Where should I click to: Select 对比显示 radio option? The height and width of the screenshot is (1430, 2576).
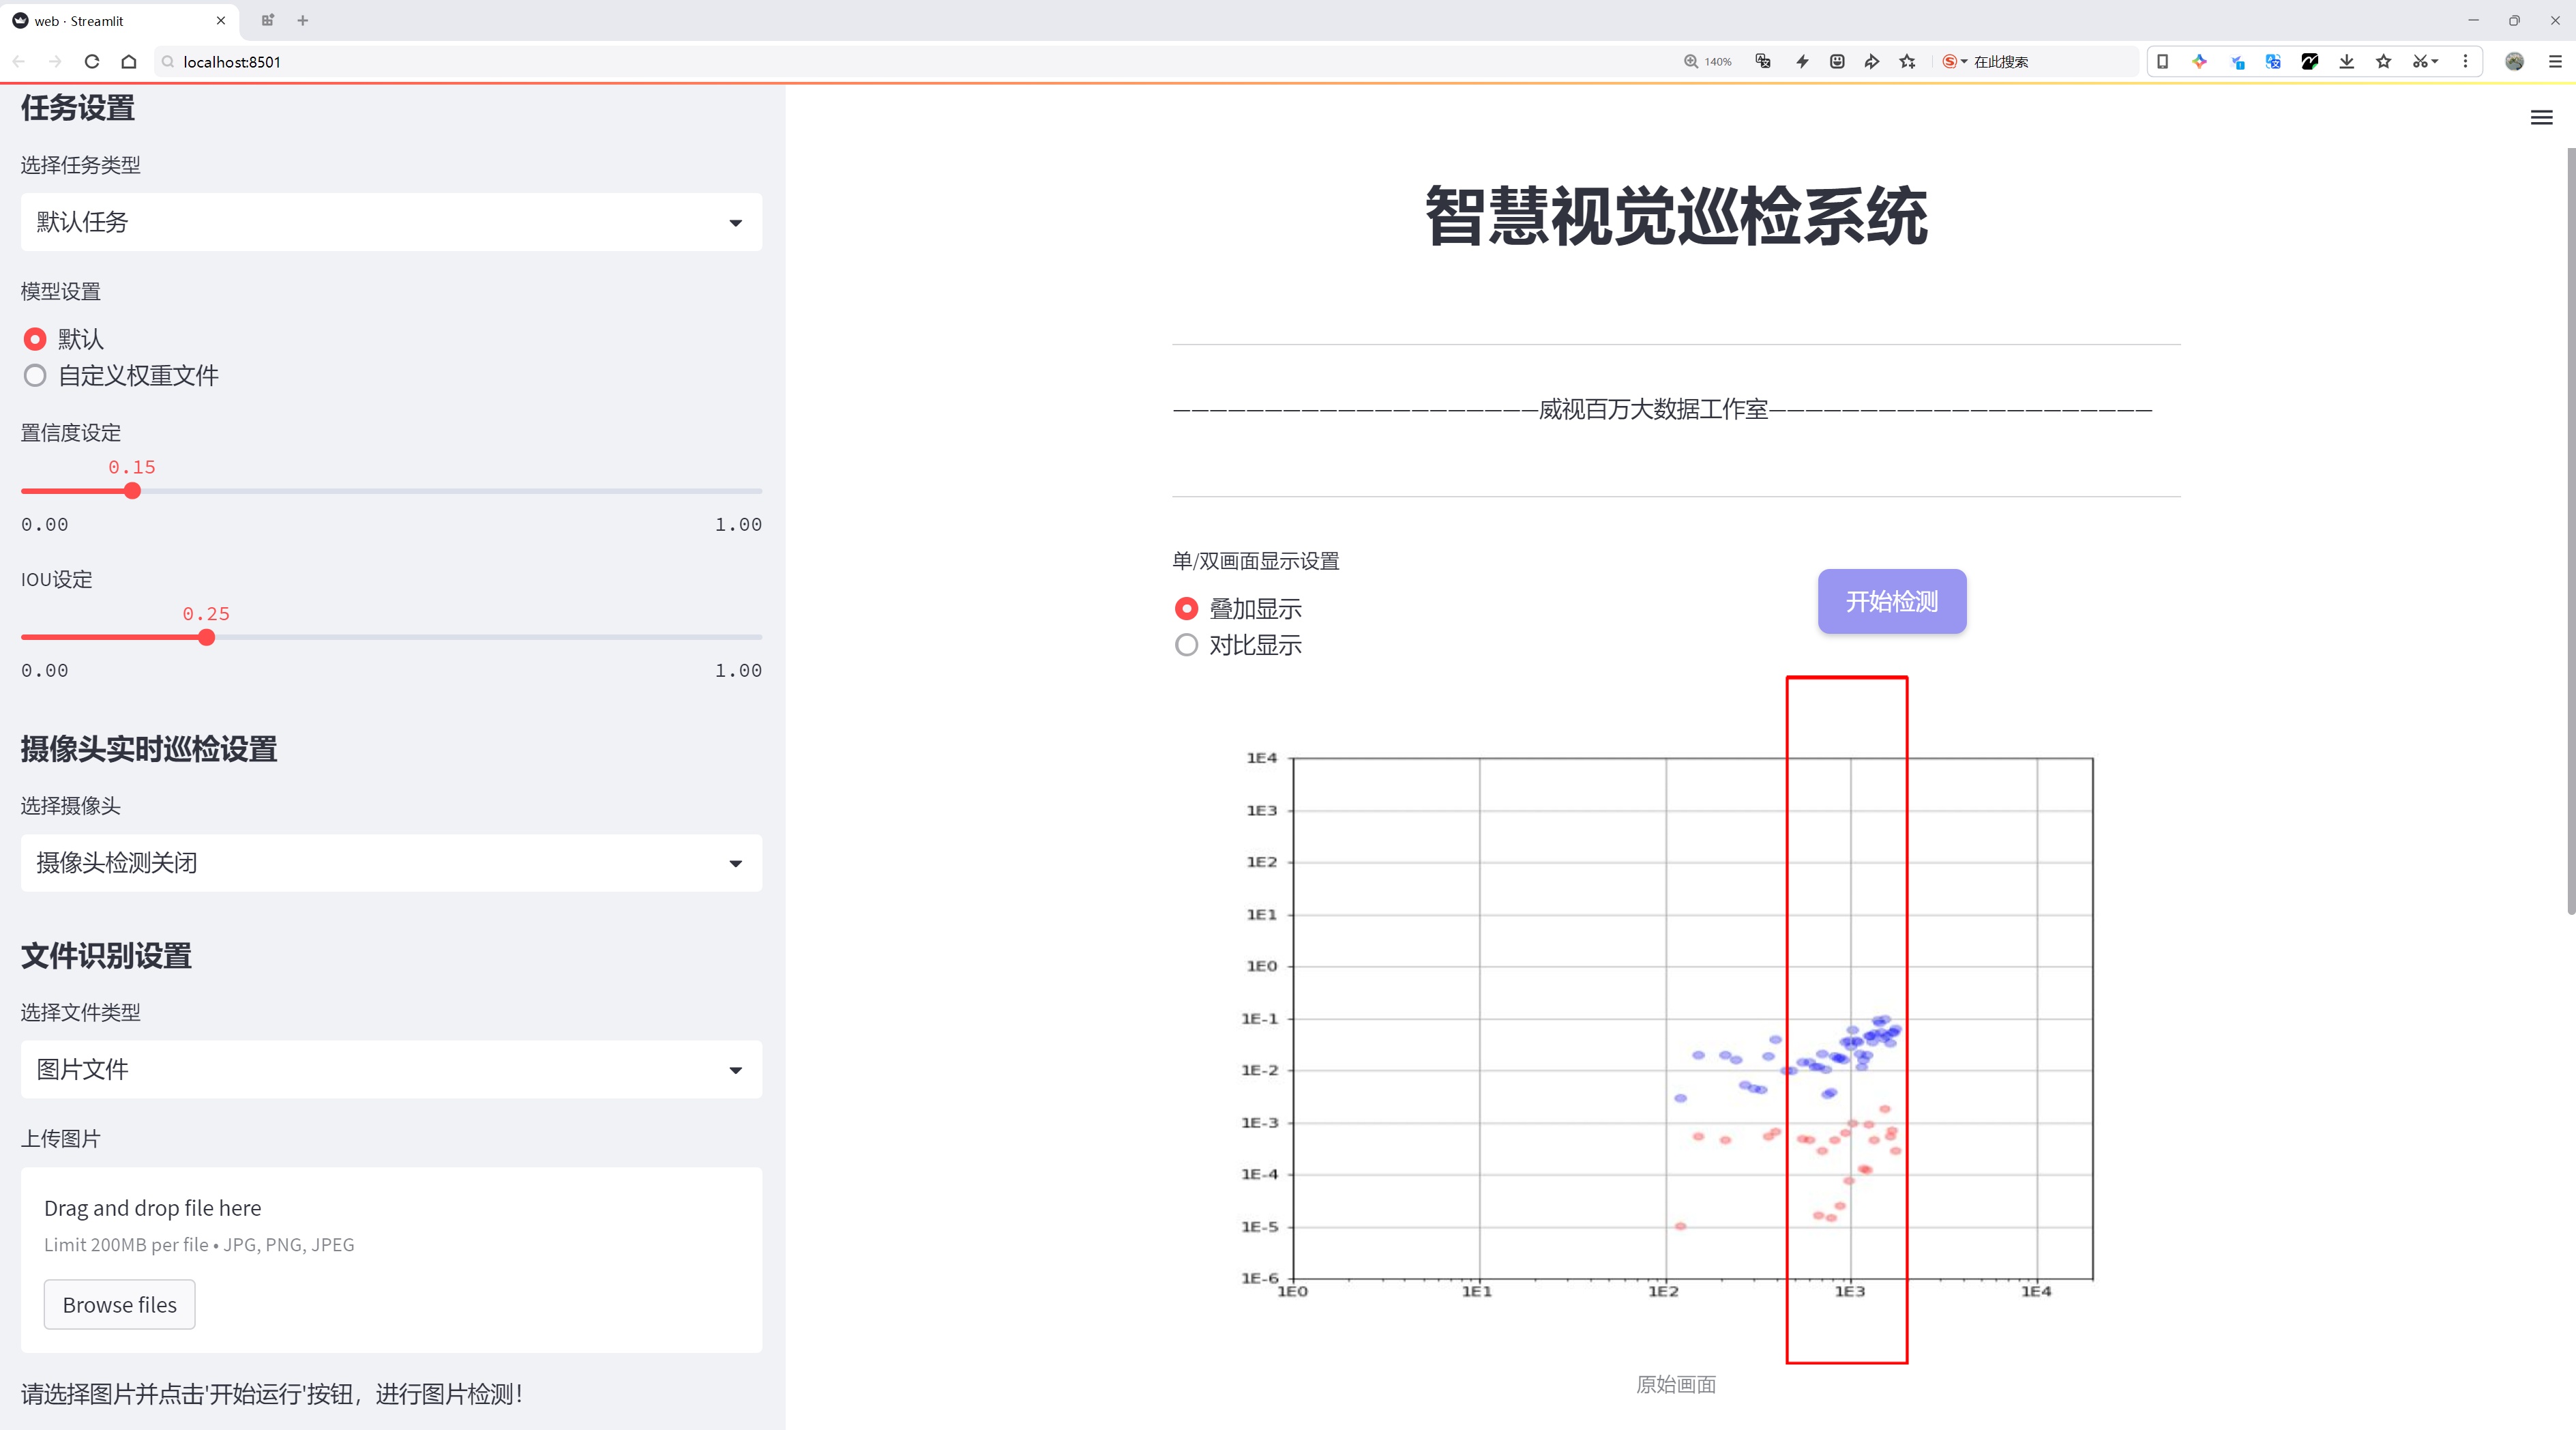click(x=1186, y=645)
